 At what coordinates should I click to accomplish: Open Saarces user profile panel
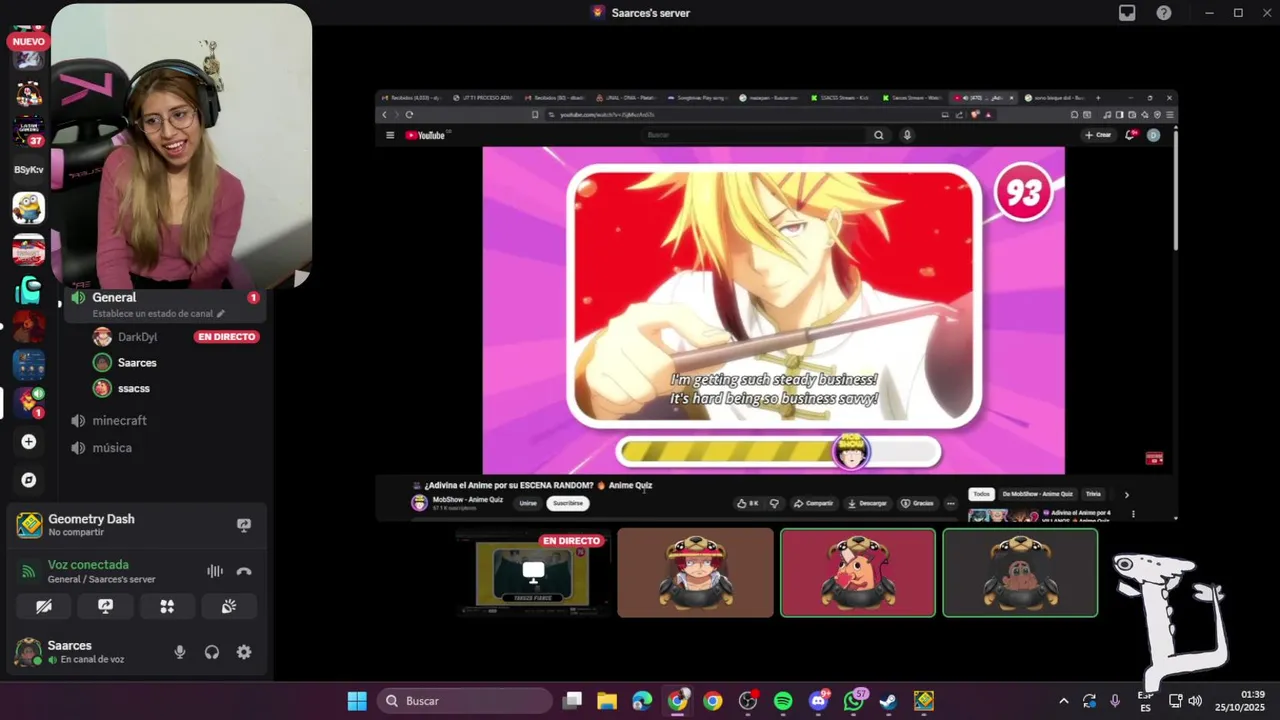pyautogui.click(x=70, y=652)
